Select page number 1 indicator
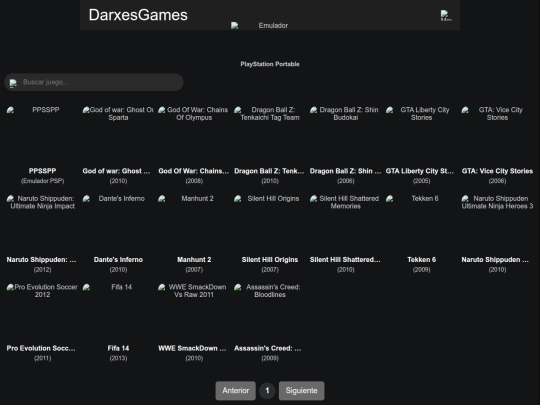Viewport: 540px width, 405px height. click(x=267, y=391)
